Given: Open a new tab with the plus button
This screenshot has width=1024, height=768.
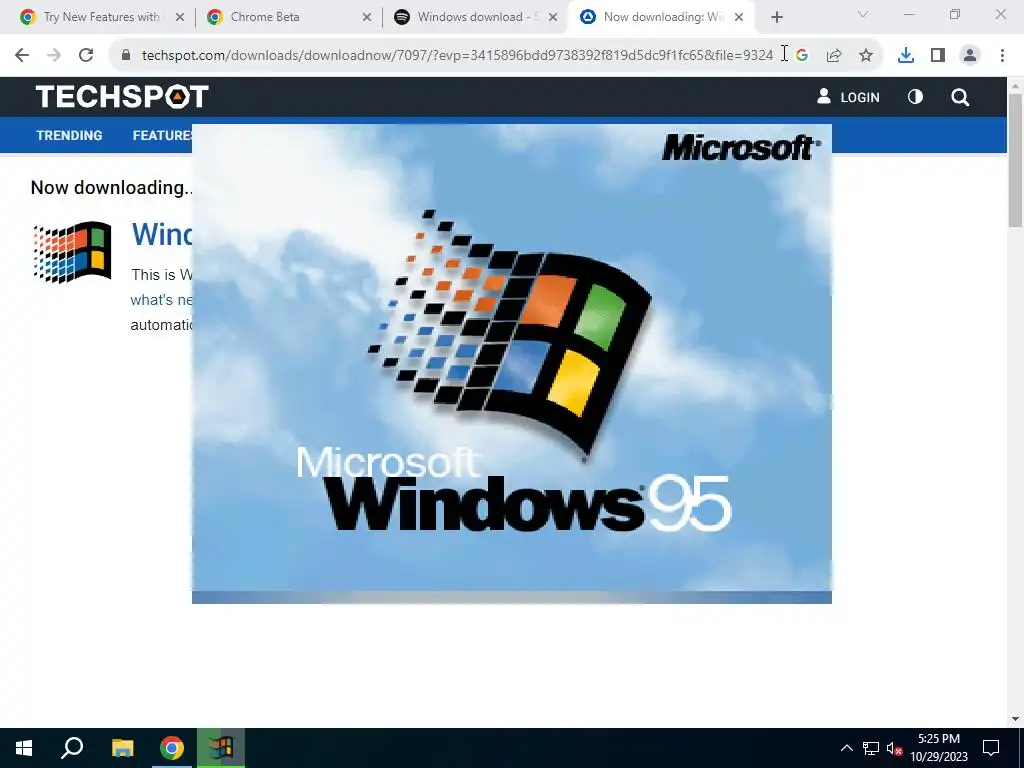Looking at the screenshot, I should point(776,17).
